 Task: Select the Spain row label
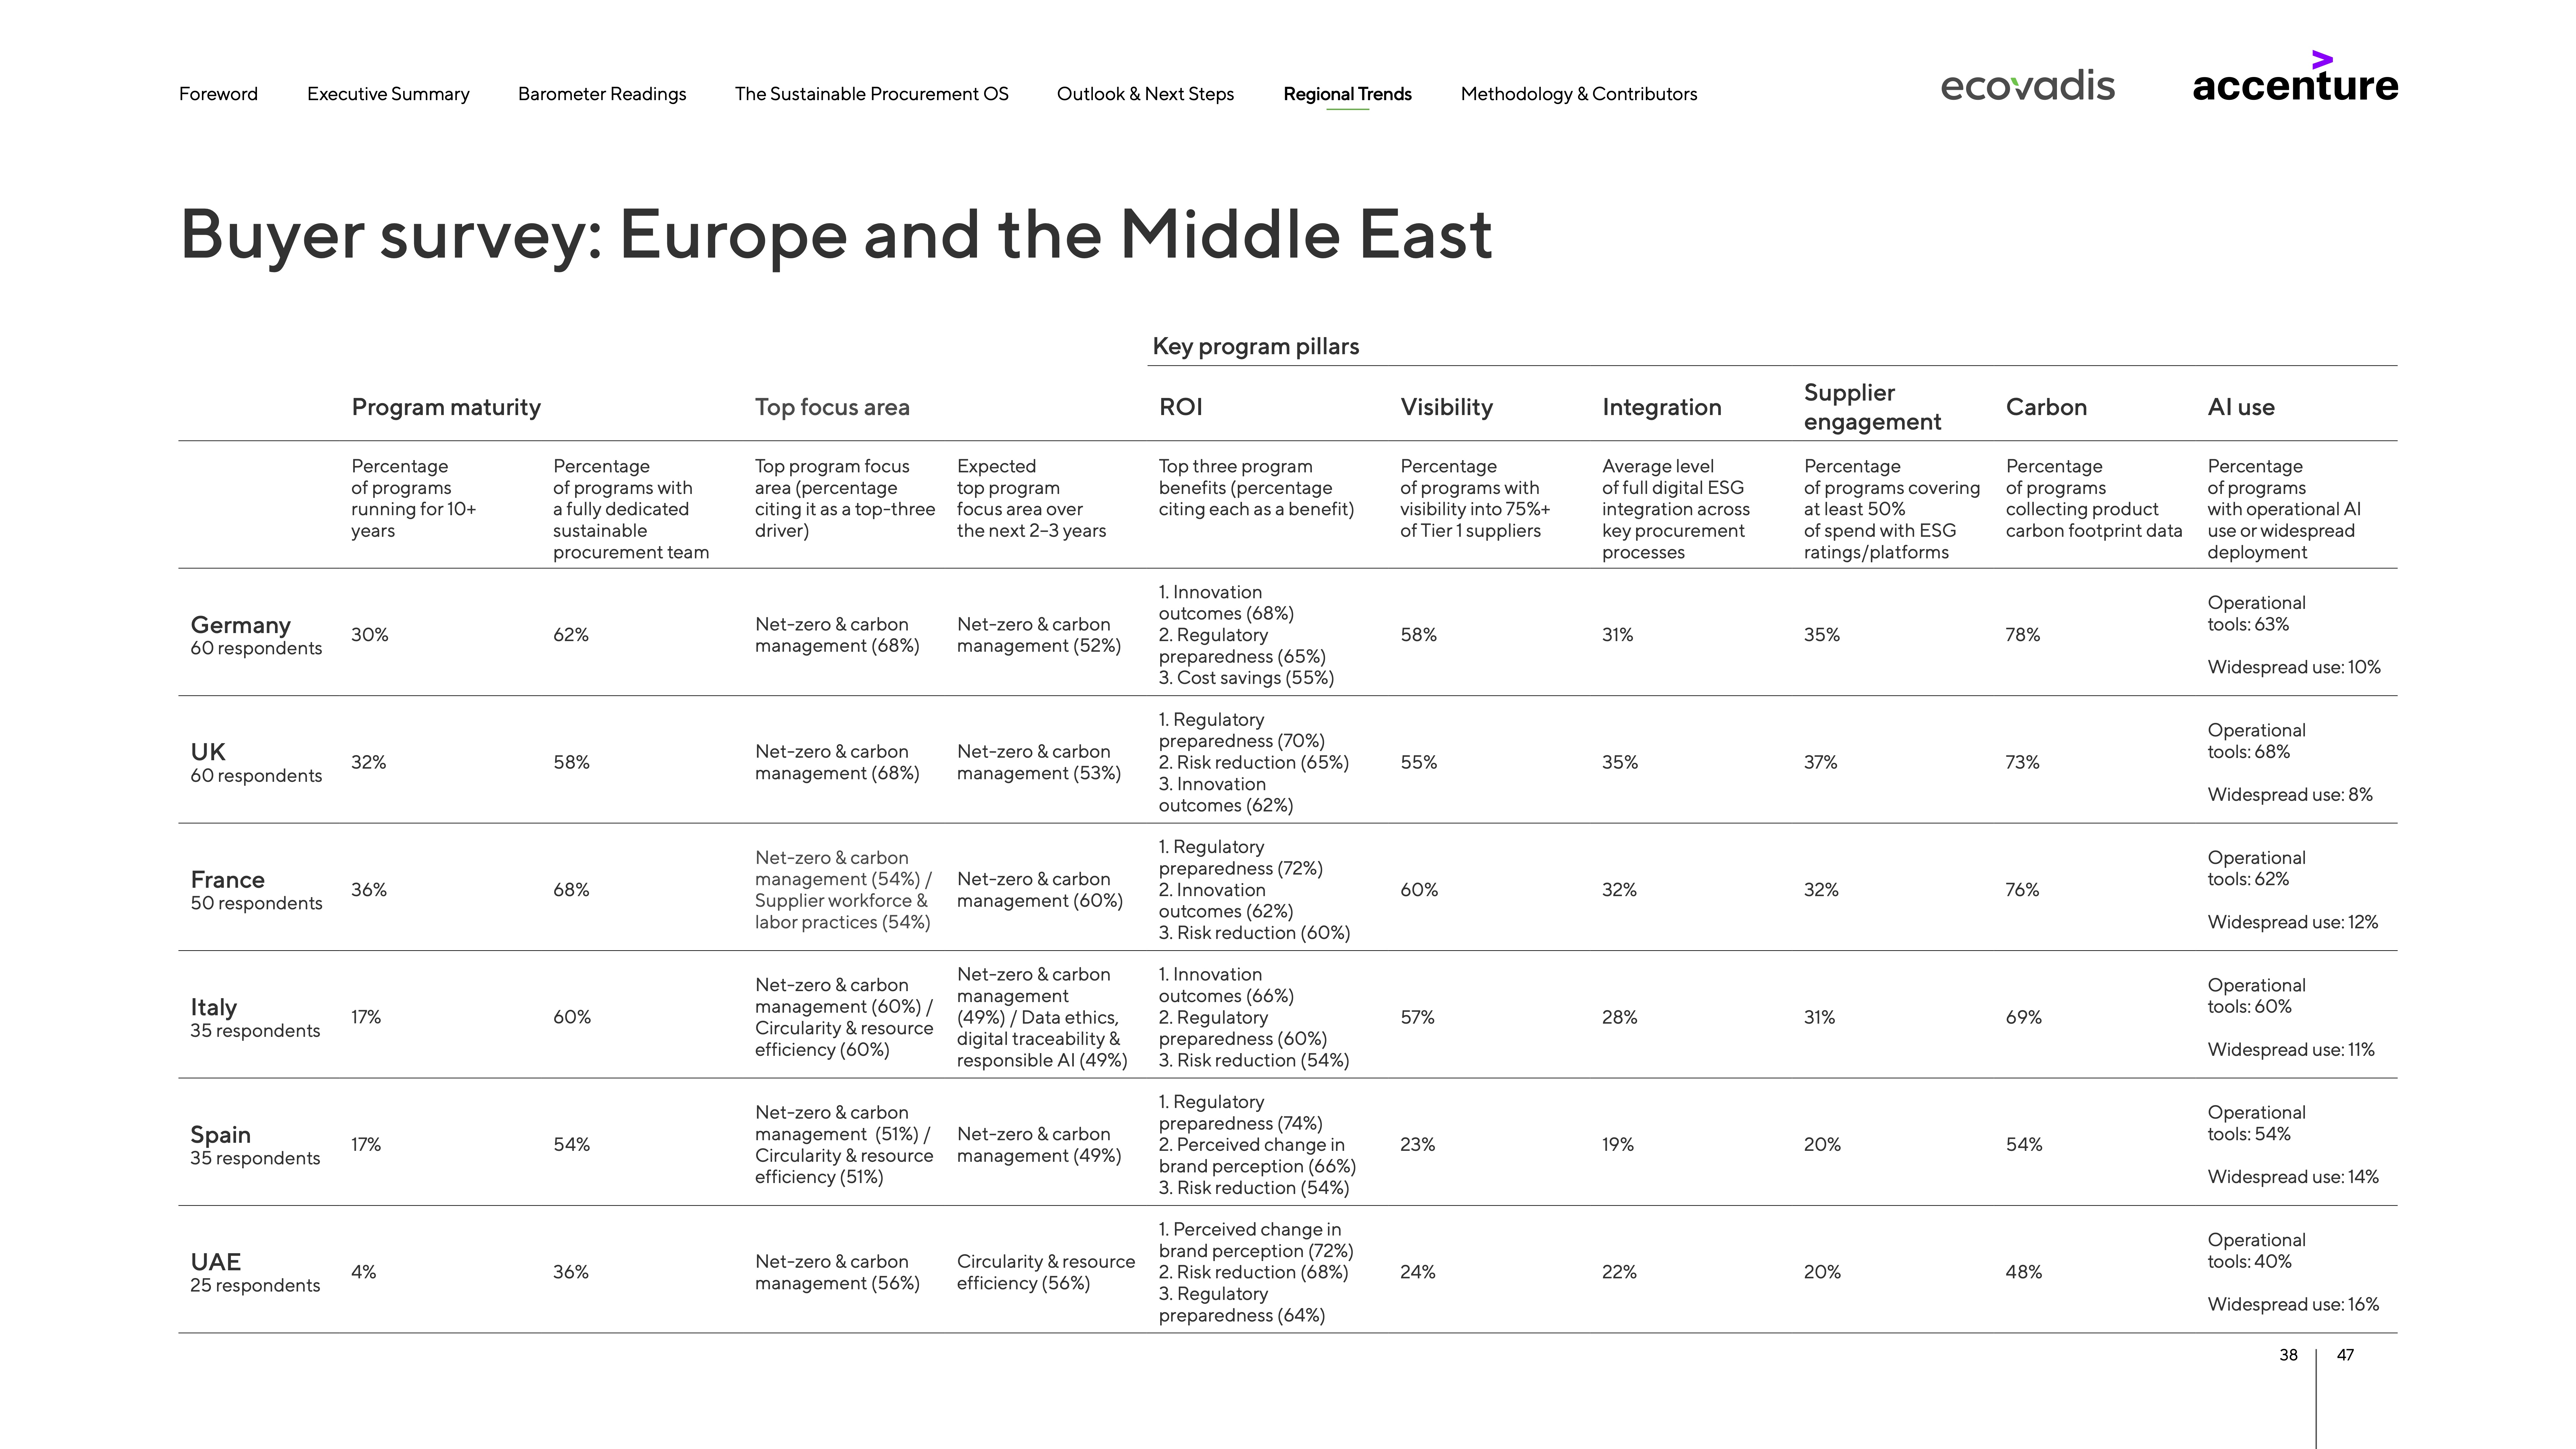point(220,1135)
